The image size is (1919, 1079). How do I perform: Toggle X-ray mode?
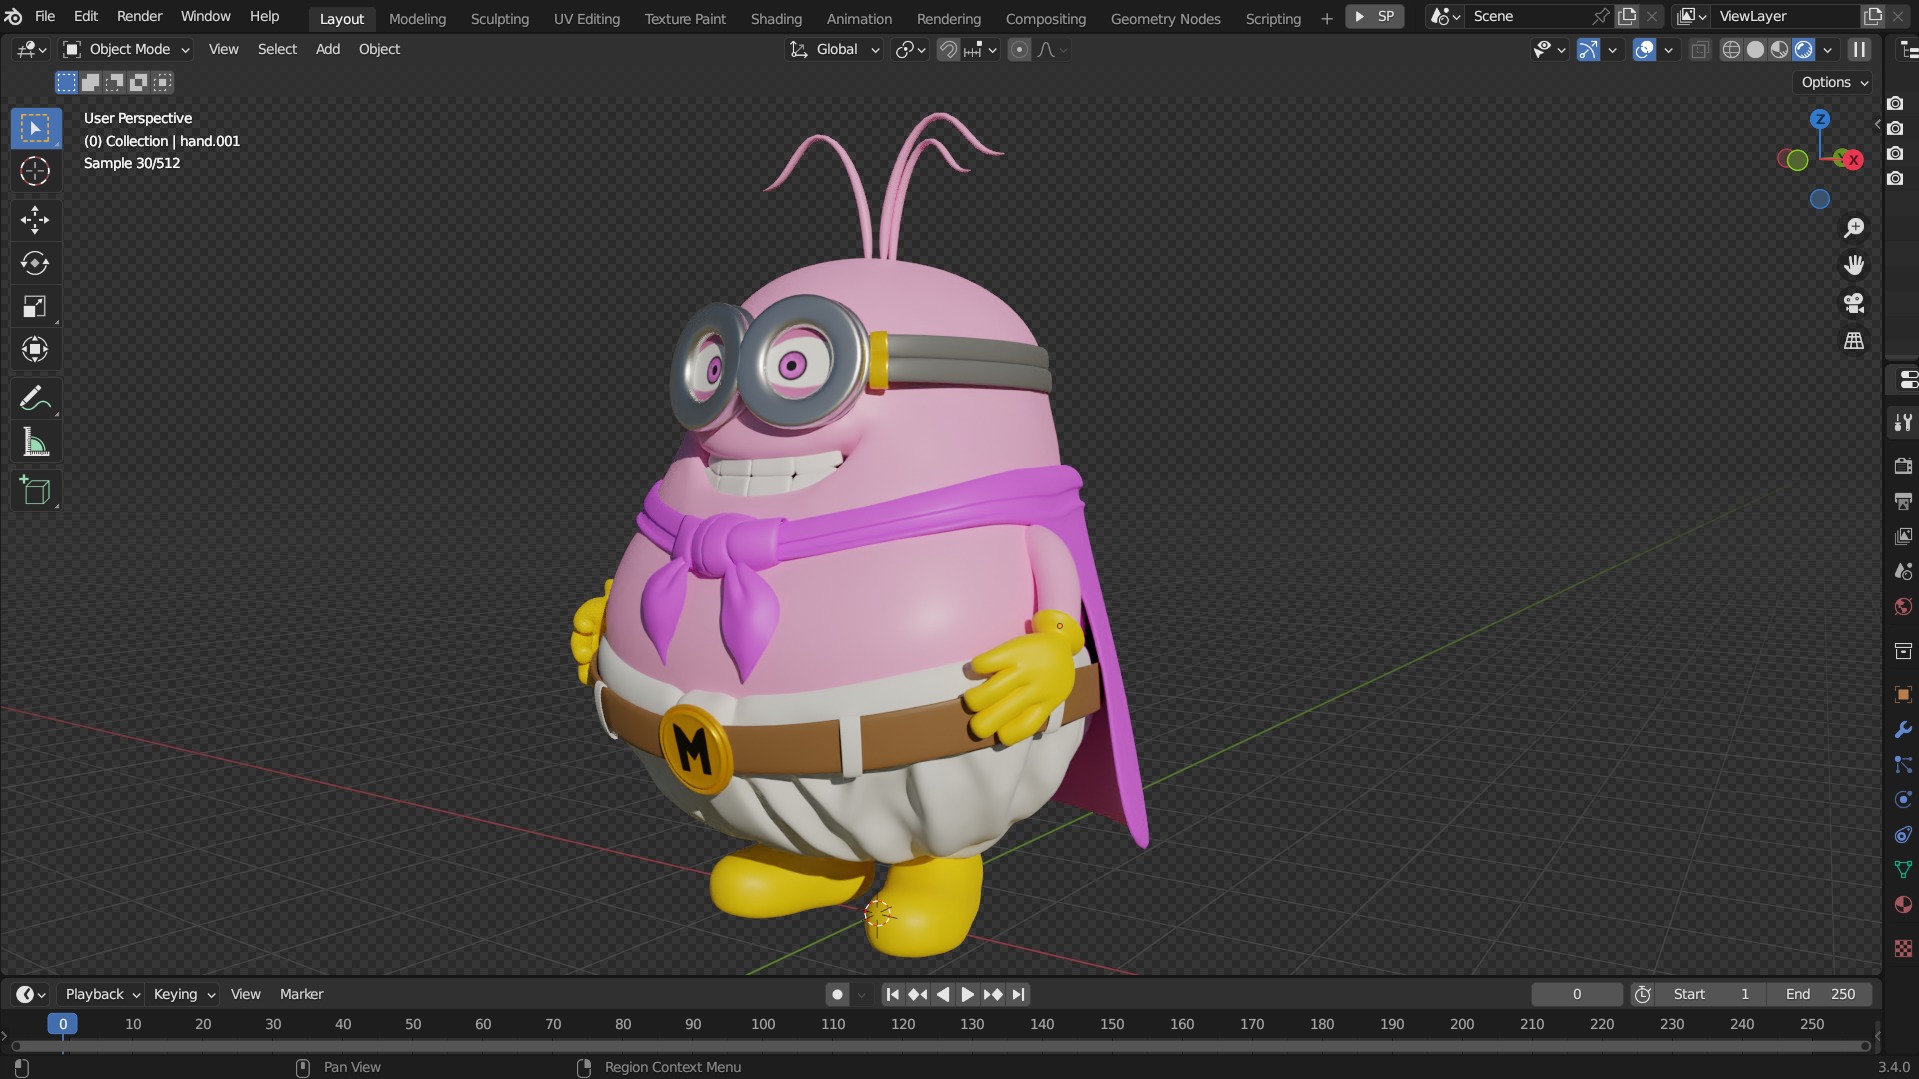tap(1699, 49)
